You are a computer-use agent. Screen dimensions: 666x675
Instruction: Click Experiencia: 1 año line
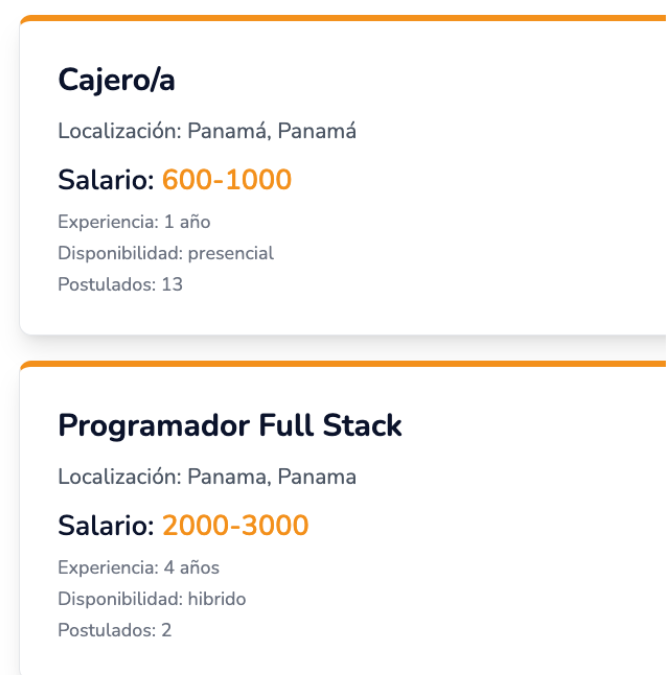(x=134, y=222)
